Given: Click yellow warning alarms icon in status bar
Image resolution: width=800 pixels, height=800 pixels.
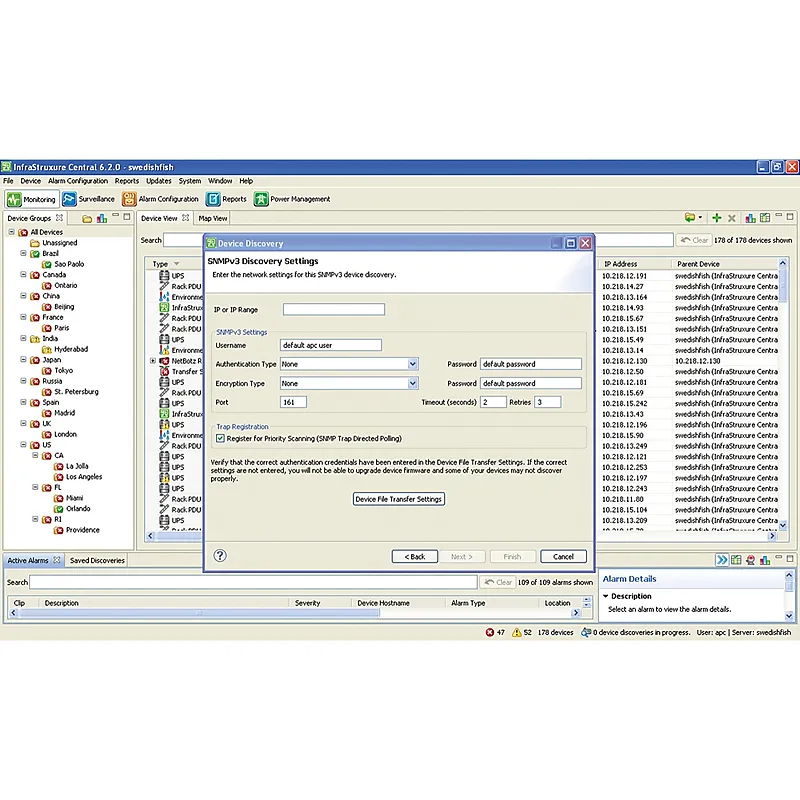Looking at the screenshot, I should pyautogui.click(x=517, y=633).
